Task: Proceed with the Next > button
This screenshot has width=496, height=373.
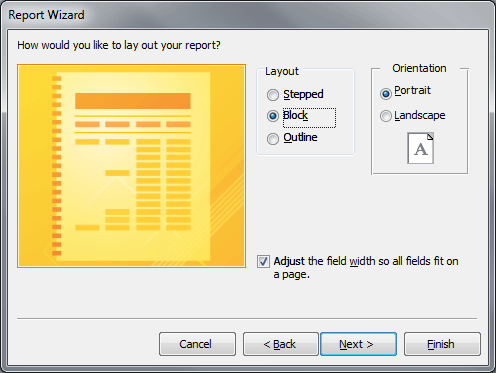Action: (358, 344)
